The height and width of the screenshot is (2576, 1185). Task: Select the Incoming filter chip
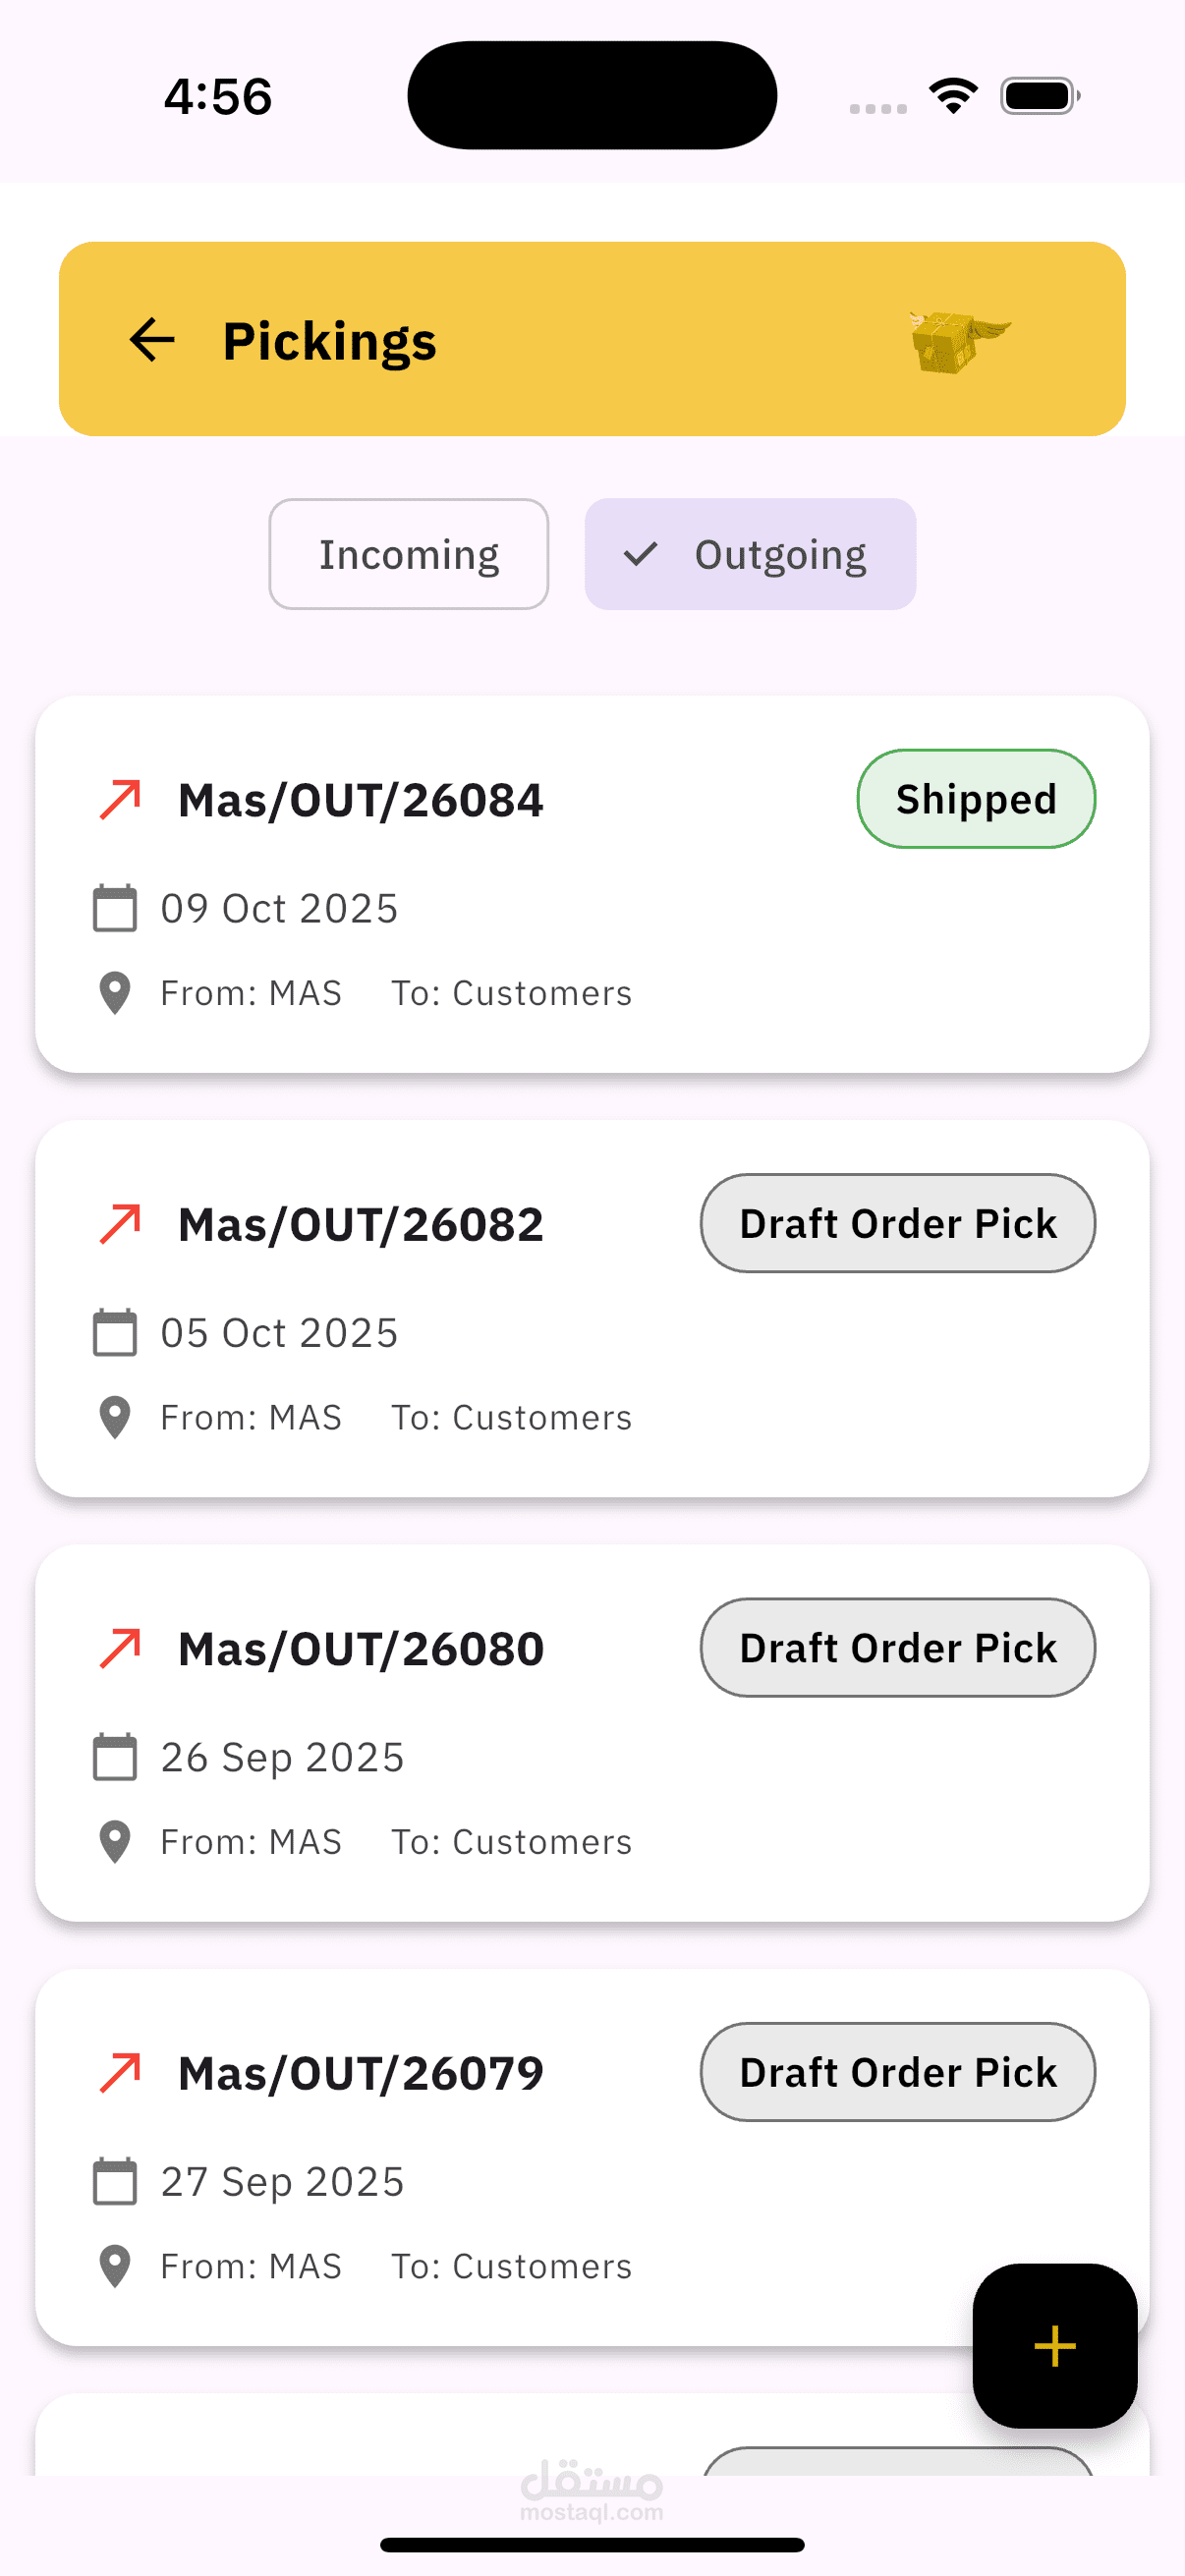tap(408, 554)
